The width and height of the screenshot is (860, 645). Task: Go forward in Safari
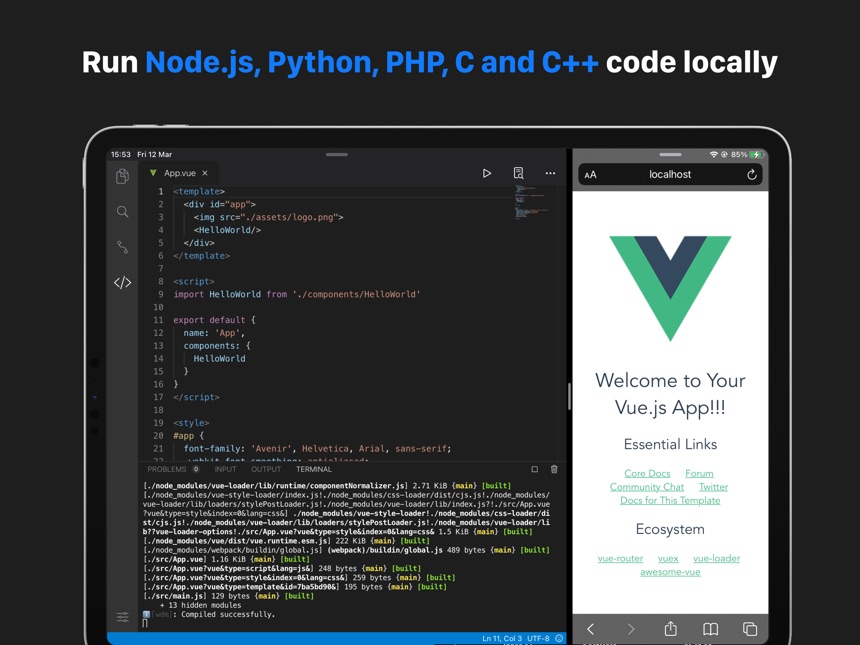(x=631, y=629)
